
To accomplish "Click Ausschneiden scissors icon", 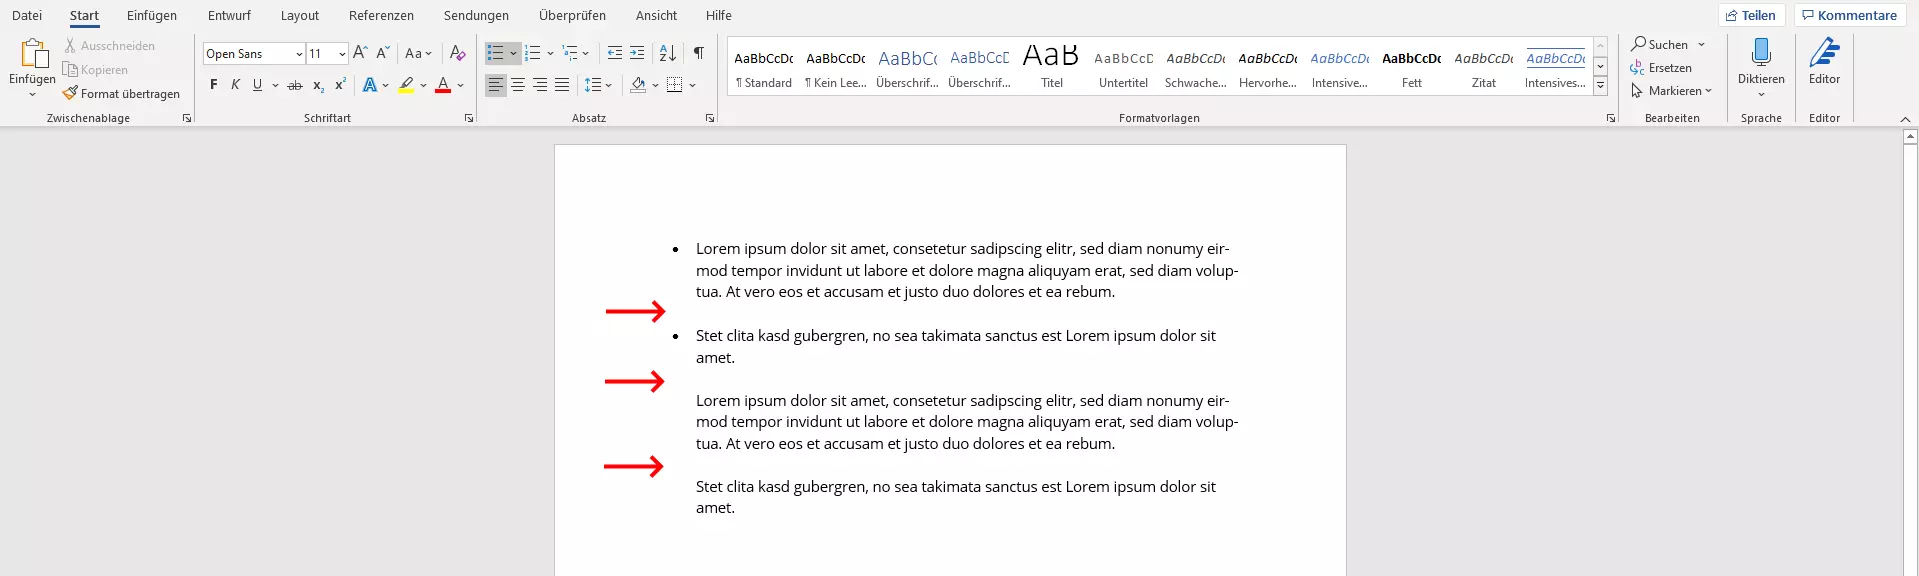I will pos(70,46).
